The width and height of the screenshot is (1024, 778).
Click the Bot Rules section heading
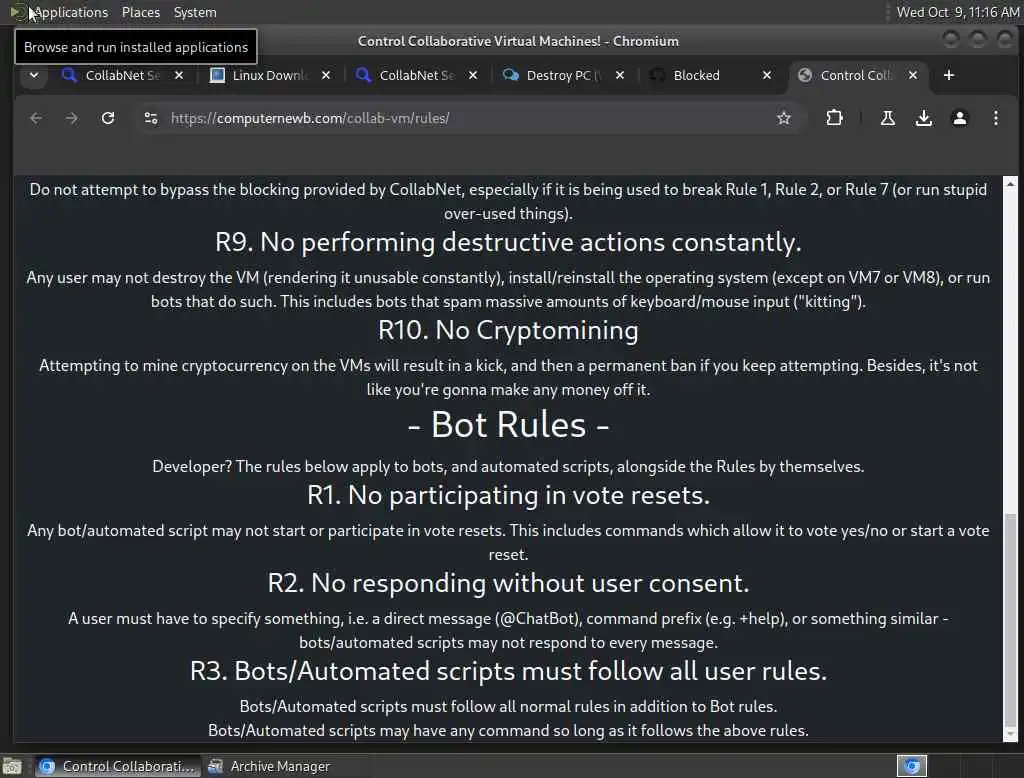[508, 425]
